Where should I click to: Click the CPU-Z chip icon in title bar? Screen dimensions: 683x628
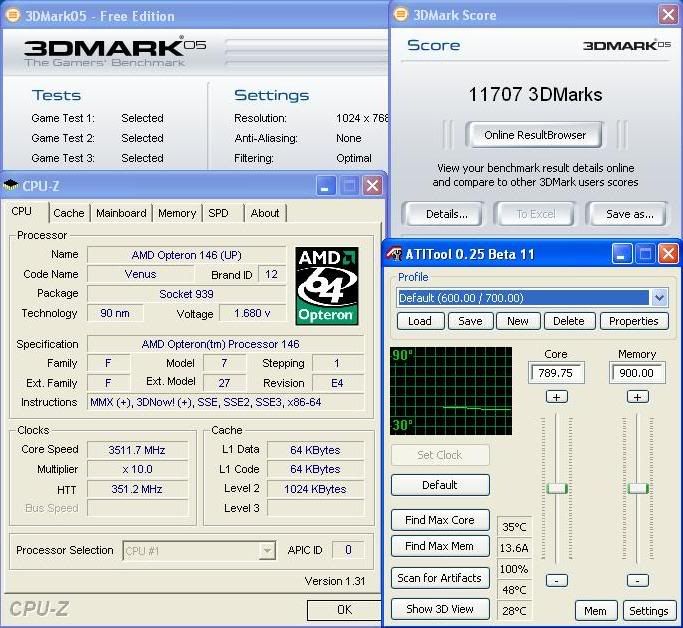(x=10, y=185)
